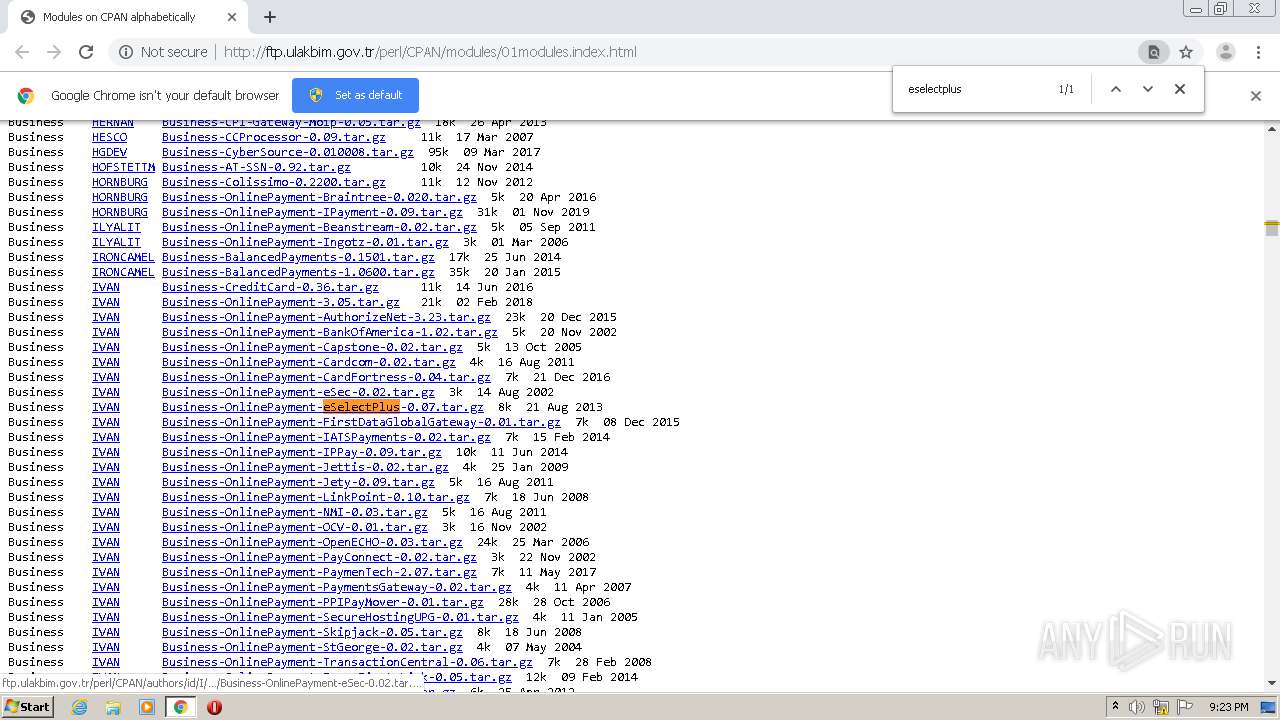Screen dimensions: 1280x720
Task: Reload the current page
Action: (86, 52)
